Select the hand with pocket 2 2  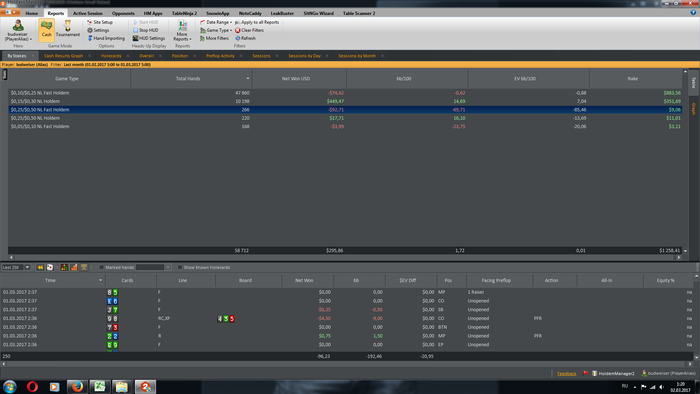345,336
